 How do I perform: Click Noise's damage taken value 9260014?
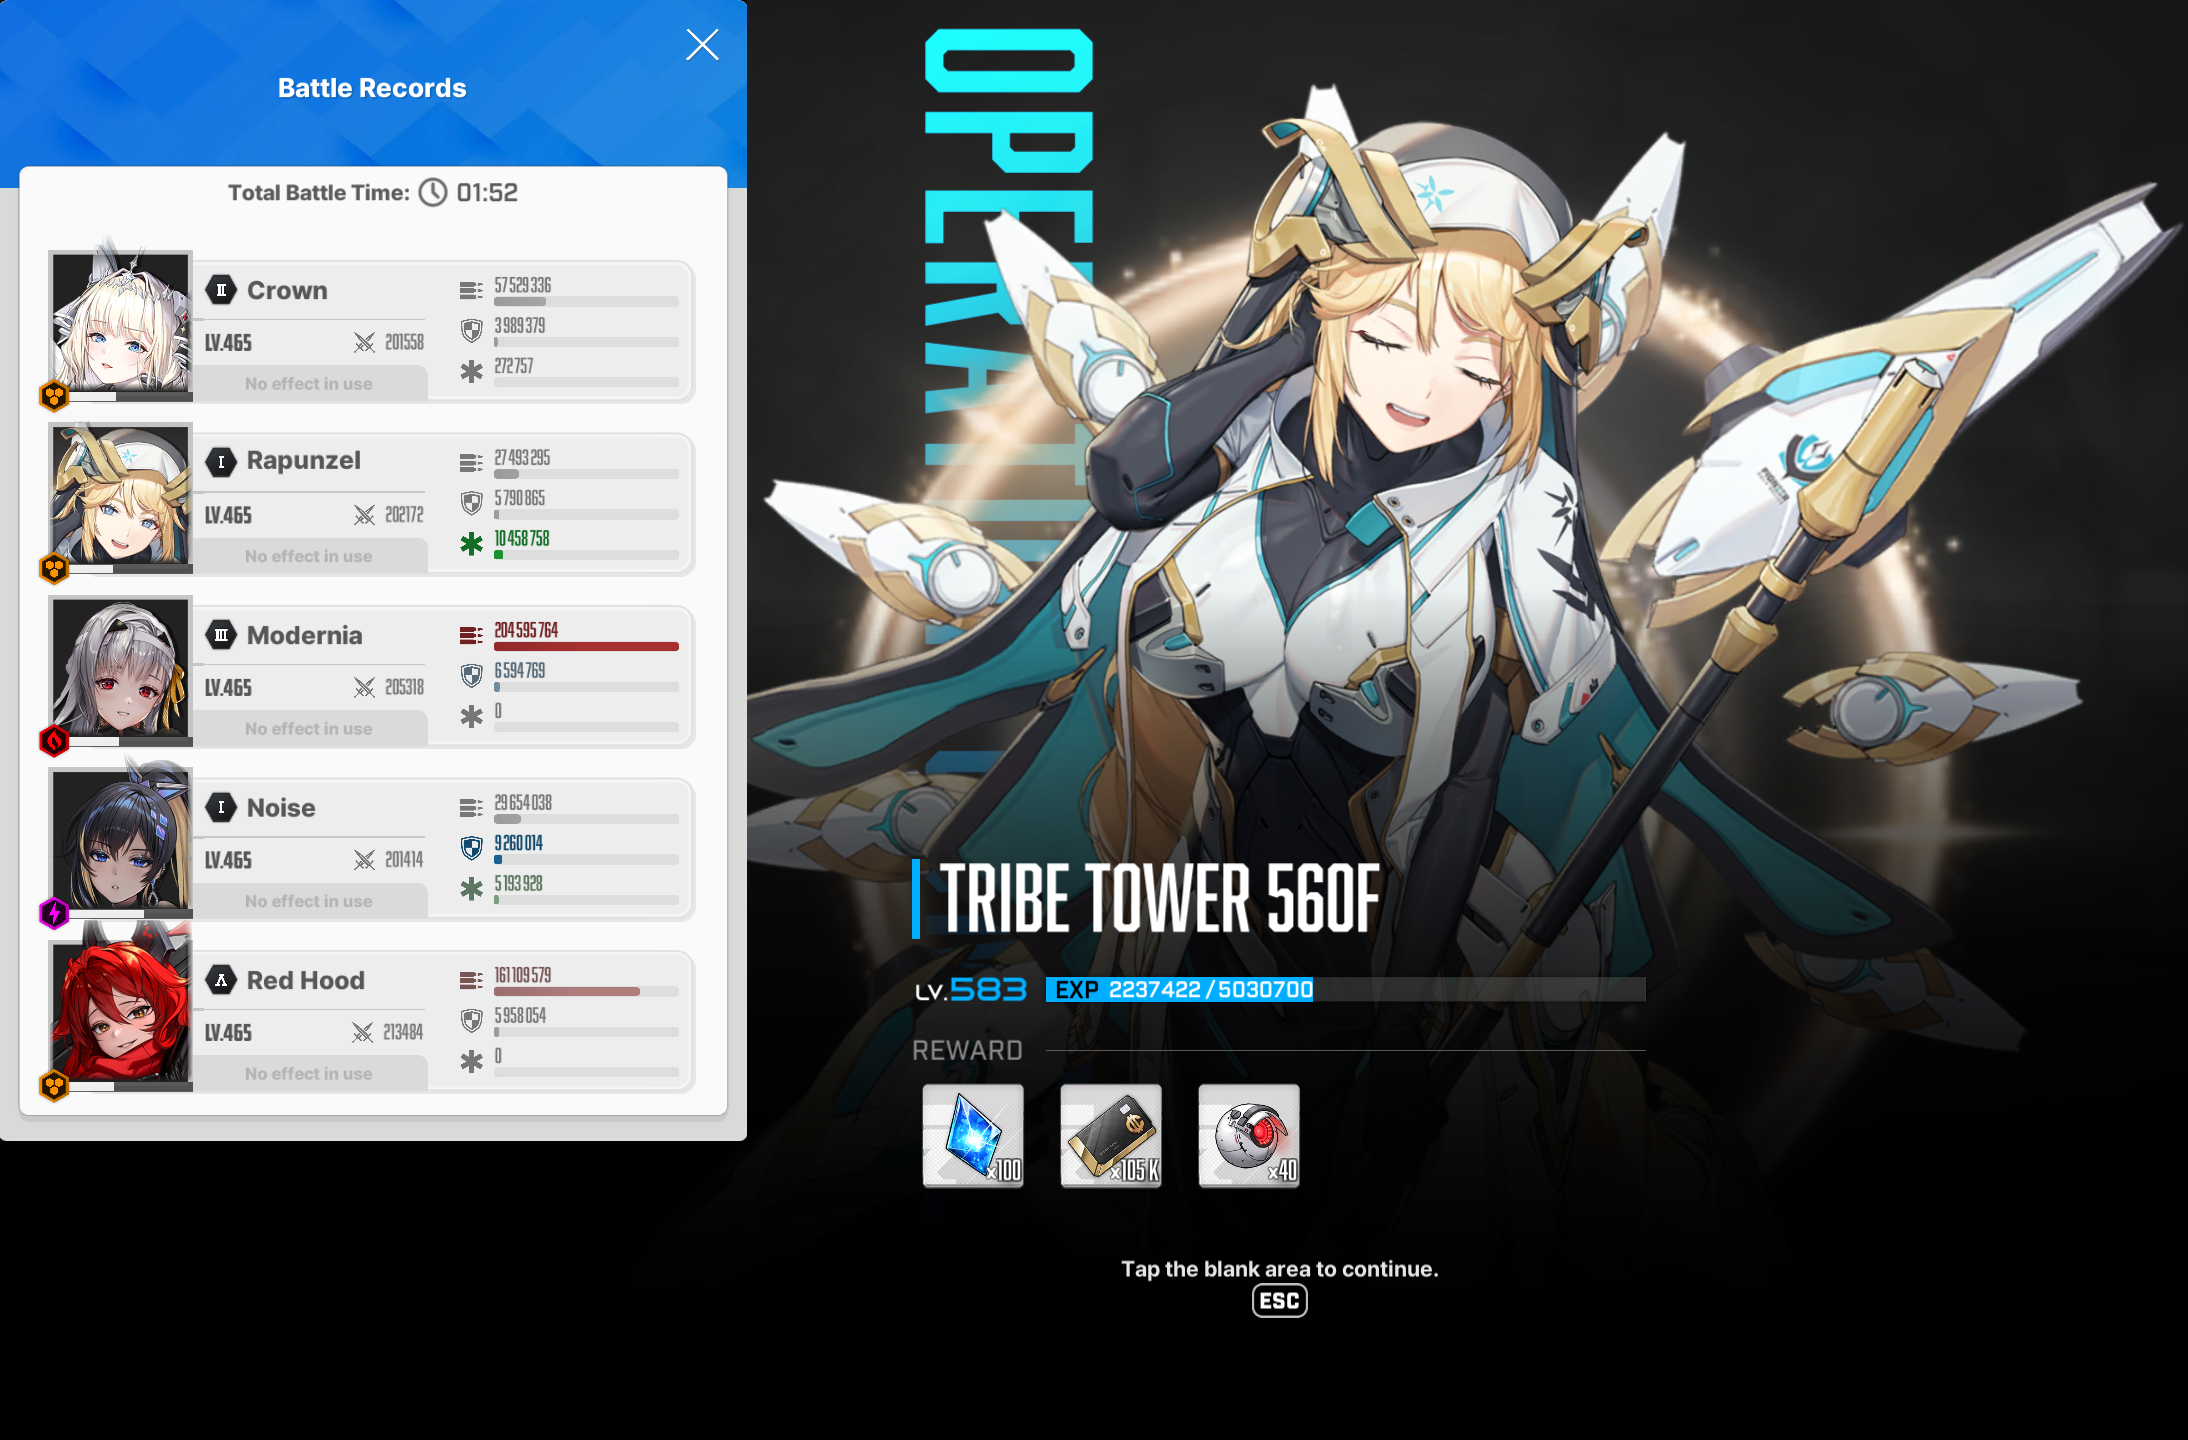click(x=519, y=843)
